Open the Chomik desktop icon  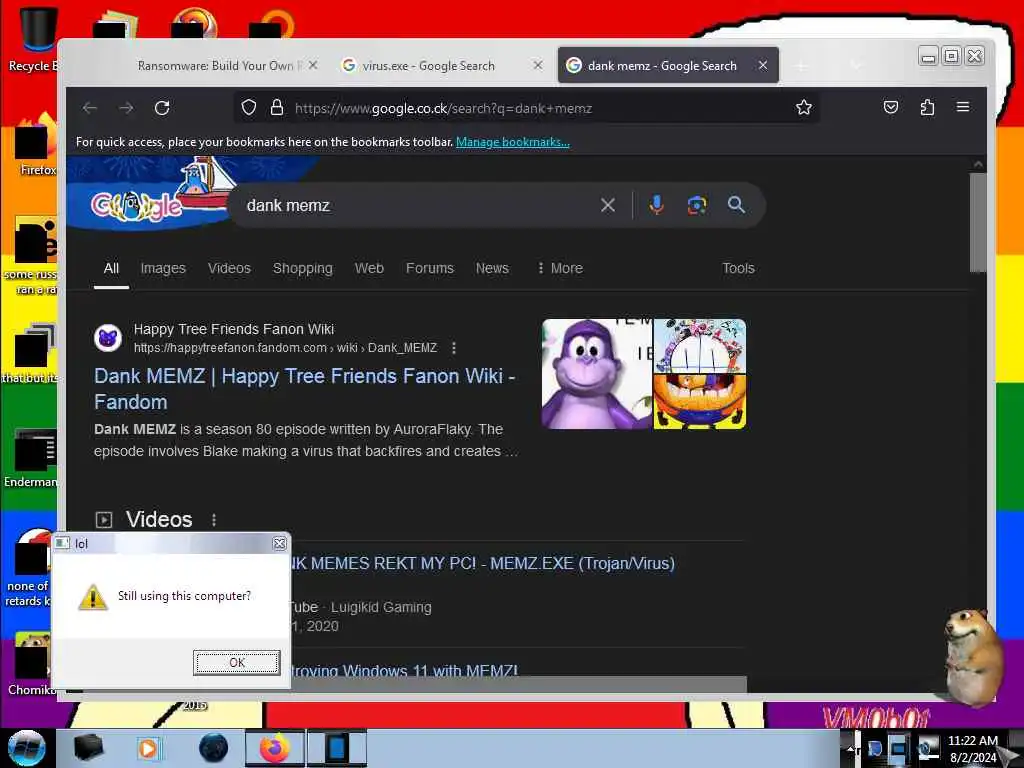31,664
